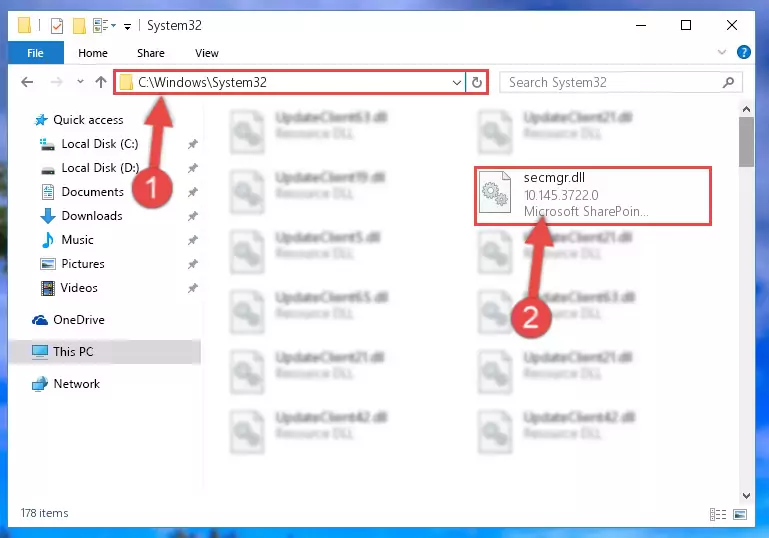This screenshot has height=538, width=769.
Task: Open the recent locations dropdown arrow
Action: tap(80, 82)
